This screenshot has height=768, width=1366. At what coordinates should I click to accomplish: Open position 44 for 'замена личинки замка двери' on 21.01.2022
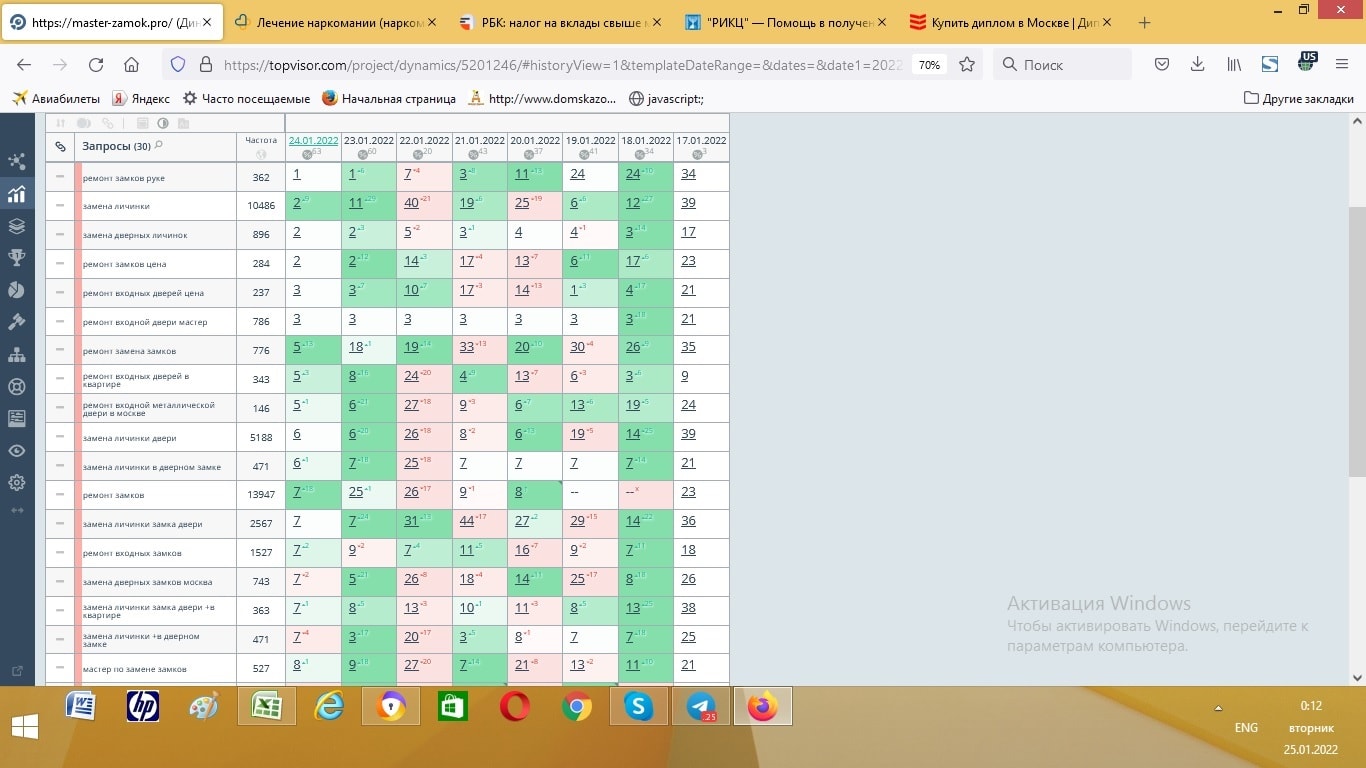(466, 521)
